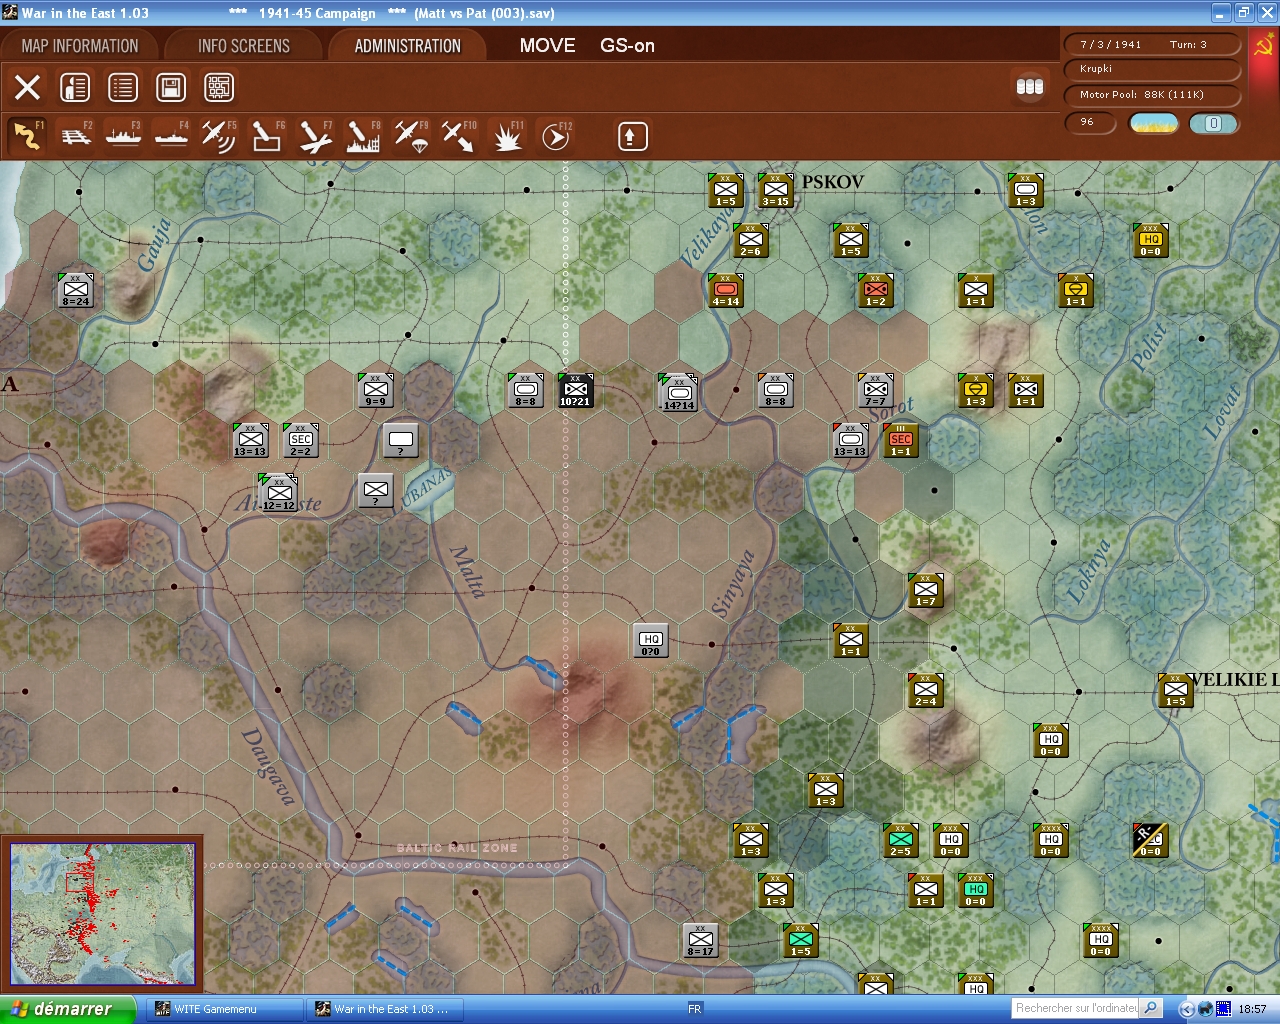Switch to the Administration tab
The image size is (1280, 1024).
click(407, 46)
